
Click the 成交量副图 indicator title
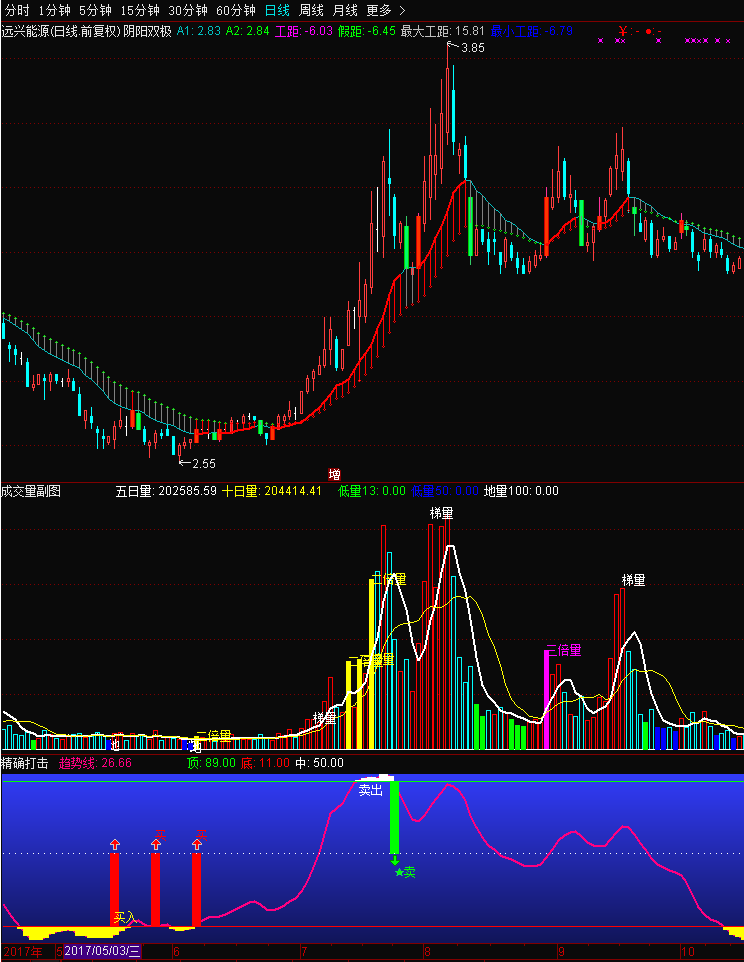(31, 491)
